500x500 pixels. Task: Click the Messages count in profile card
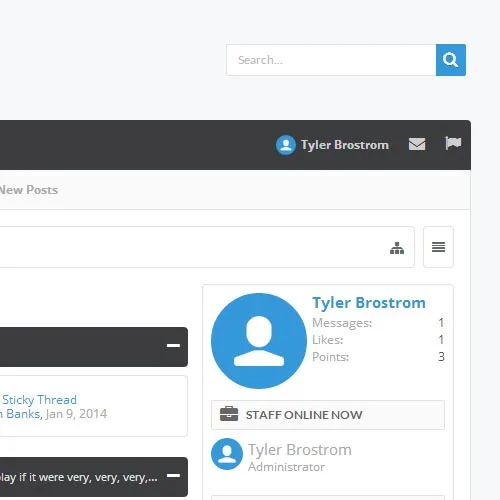tap(441, 323)
